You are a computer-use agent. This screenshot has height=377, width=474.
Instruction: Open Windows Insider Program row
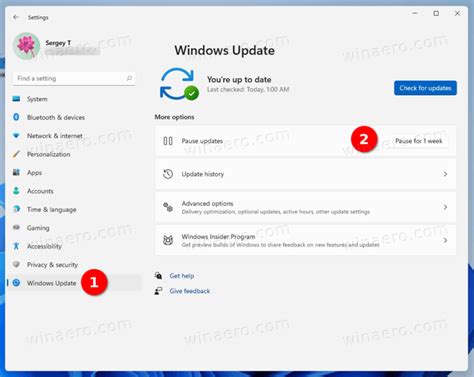[x=305, y=240]
